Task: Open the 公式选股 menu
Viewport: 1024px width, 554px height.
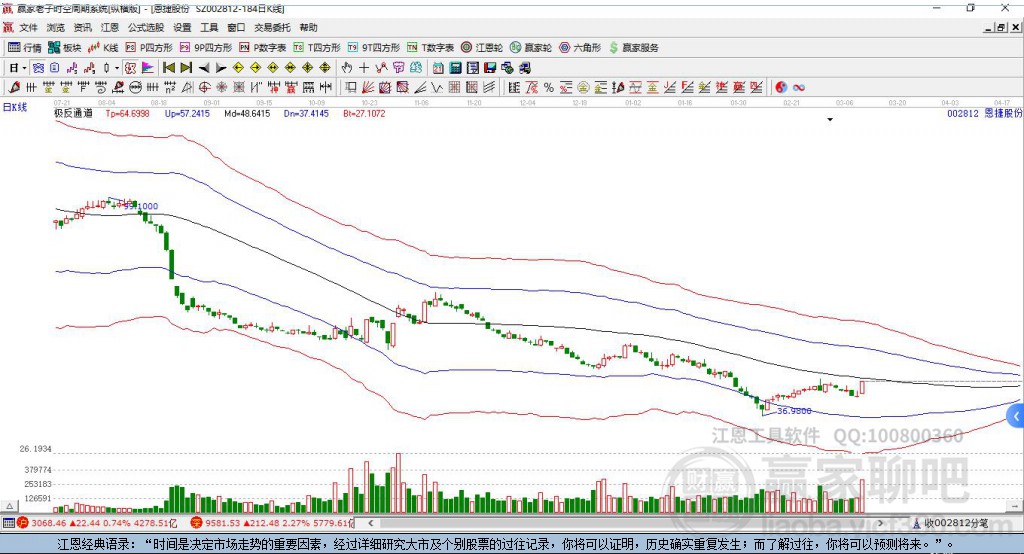Action: pos(146,27)
